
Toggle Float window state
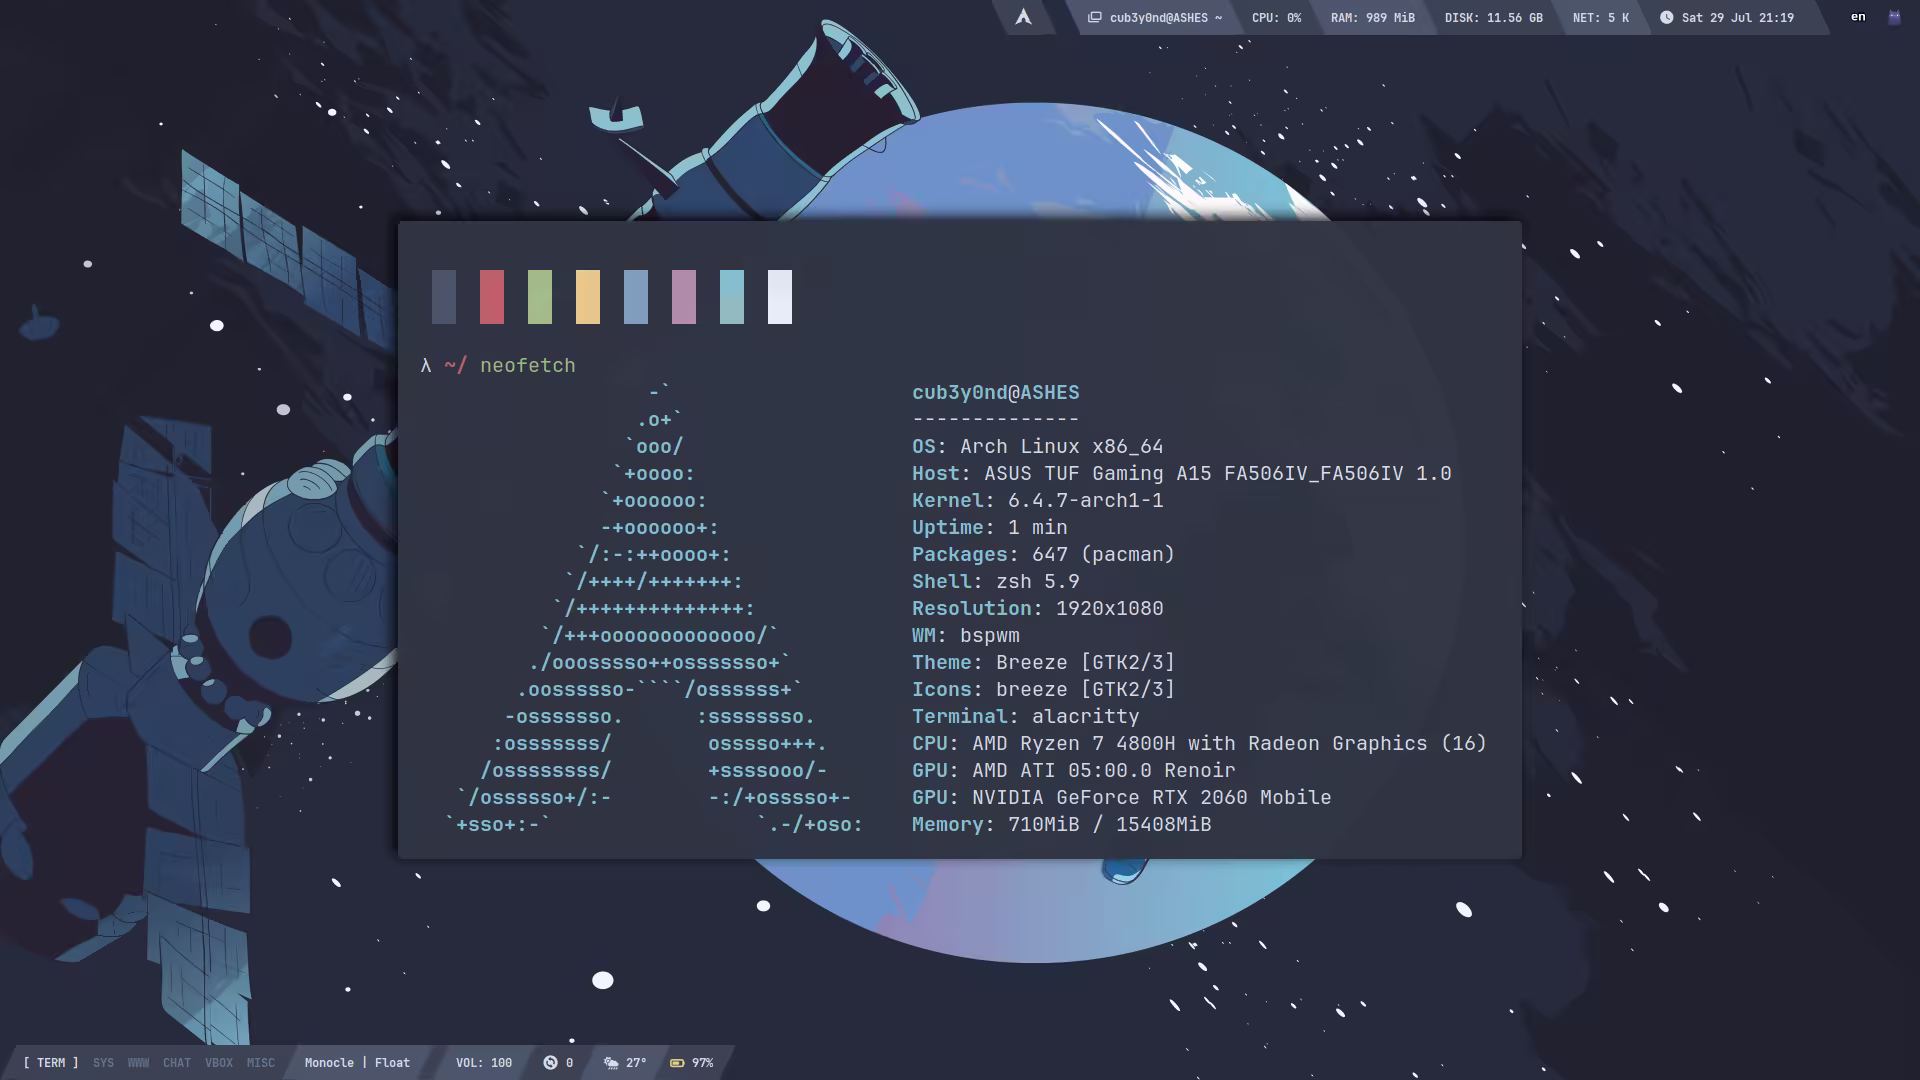click(x=392, y=1062)
